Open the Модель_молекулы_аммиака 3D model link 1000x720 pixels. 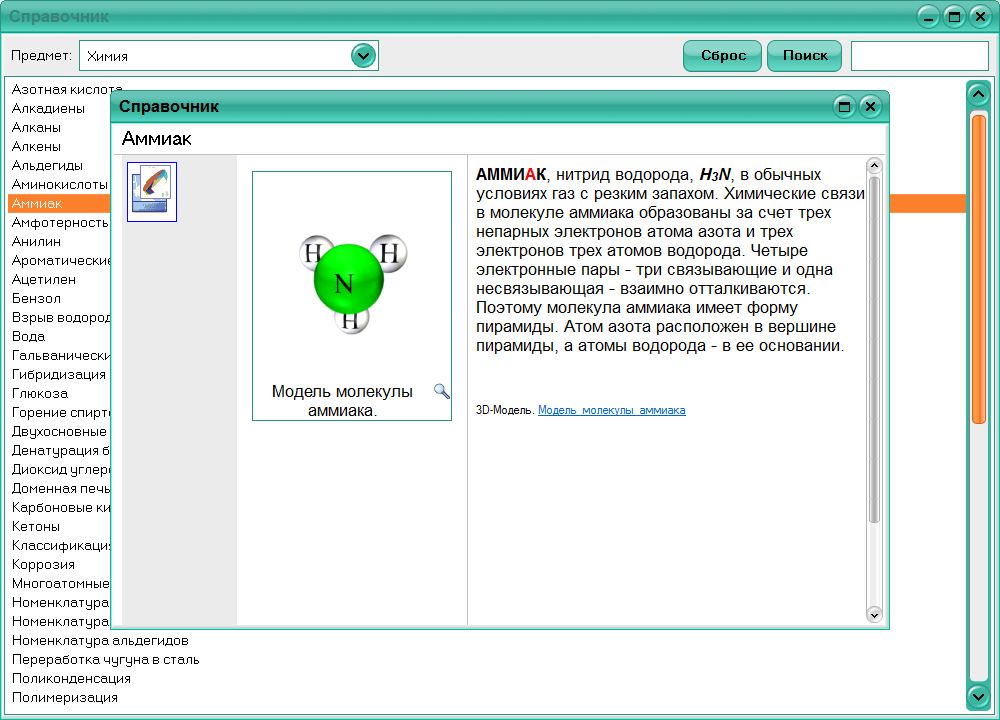click(611, 410)
